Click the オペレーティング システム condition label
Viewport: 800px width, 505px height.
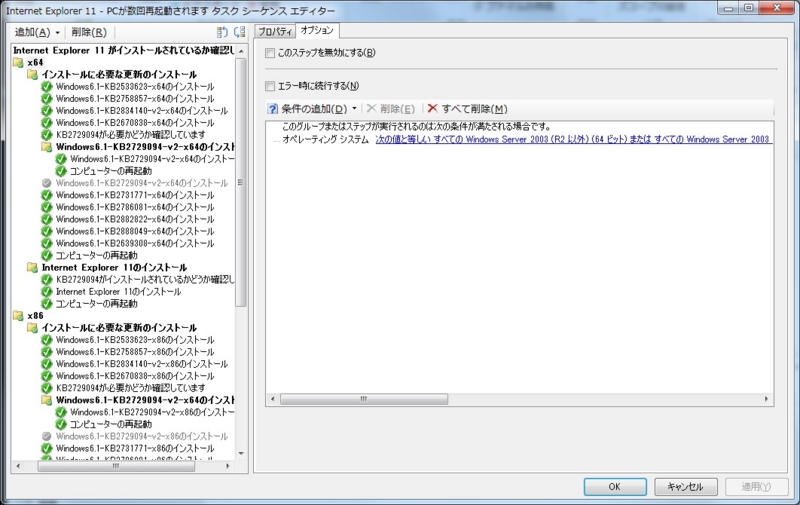pyautogui.click(x=326, y=139)
